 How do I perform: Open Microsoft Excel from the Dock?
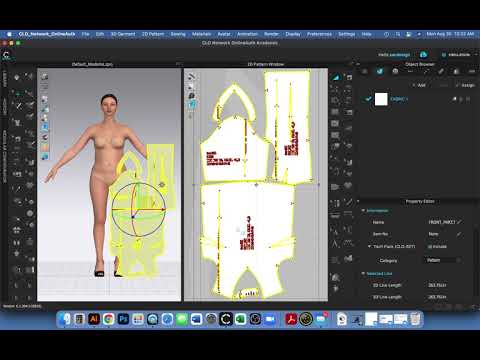pos(240,319)
